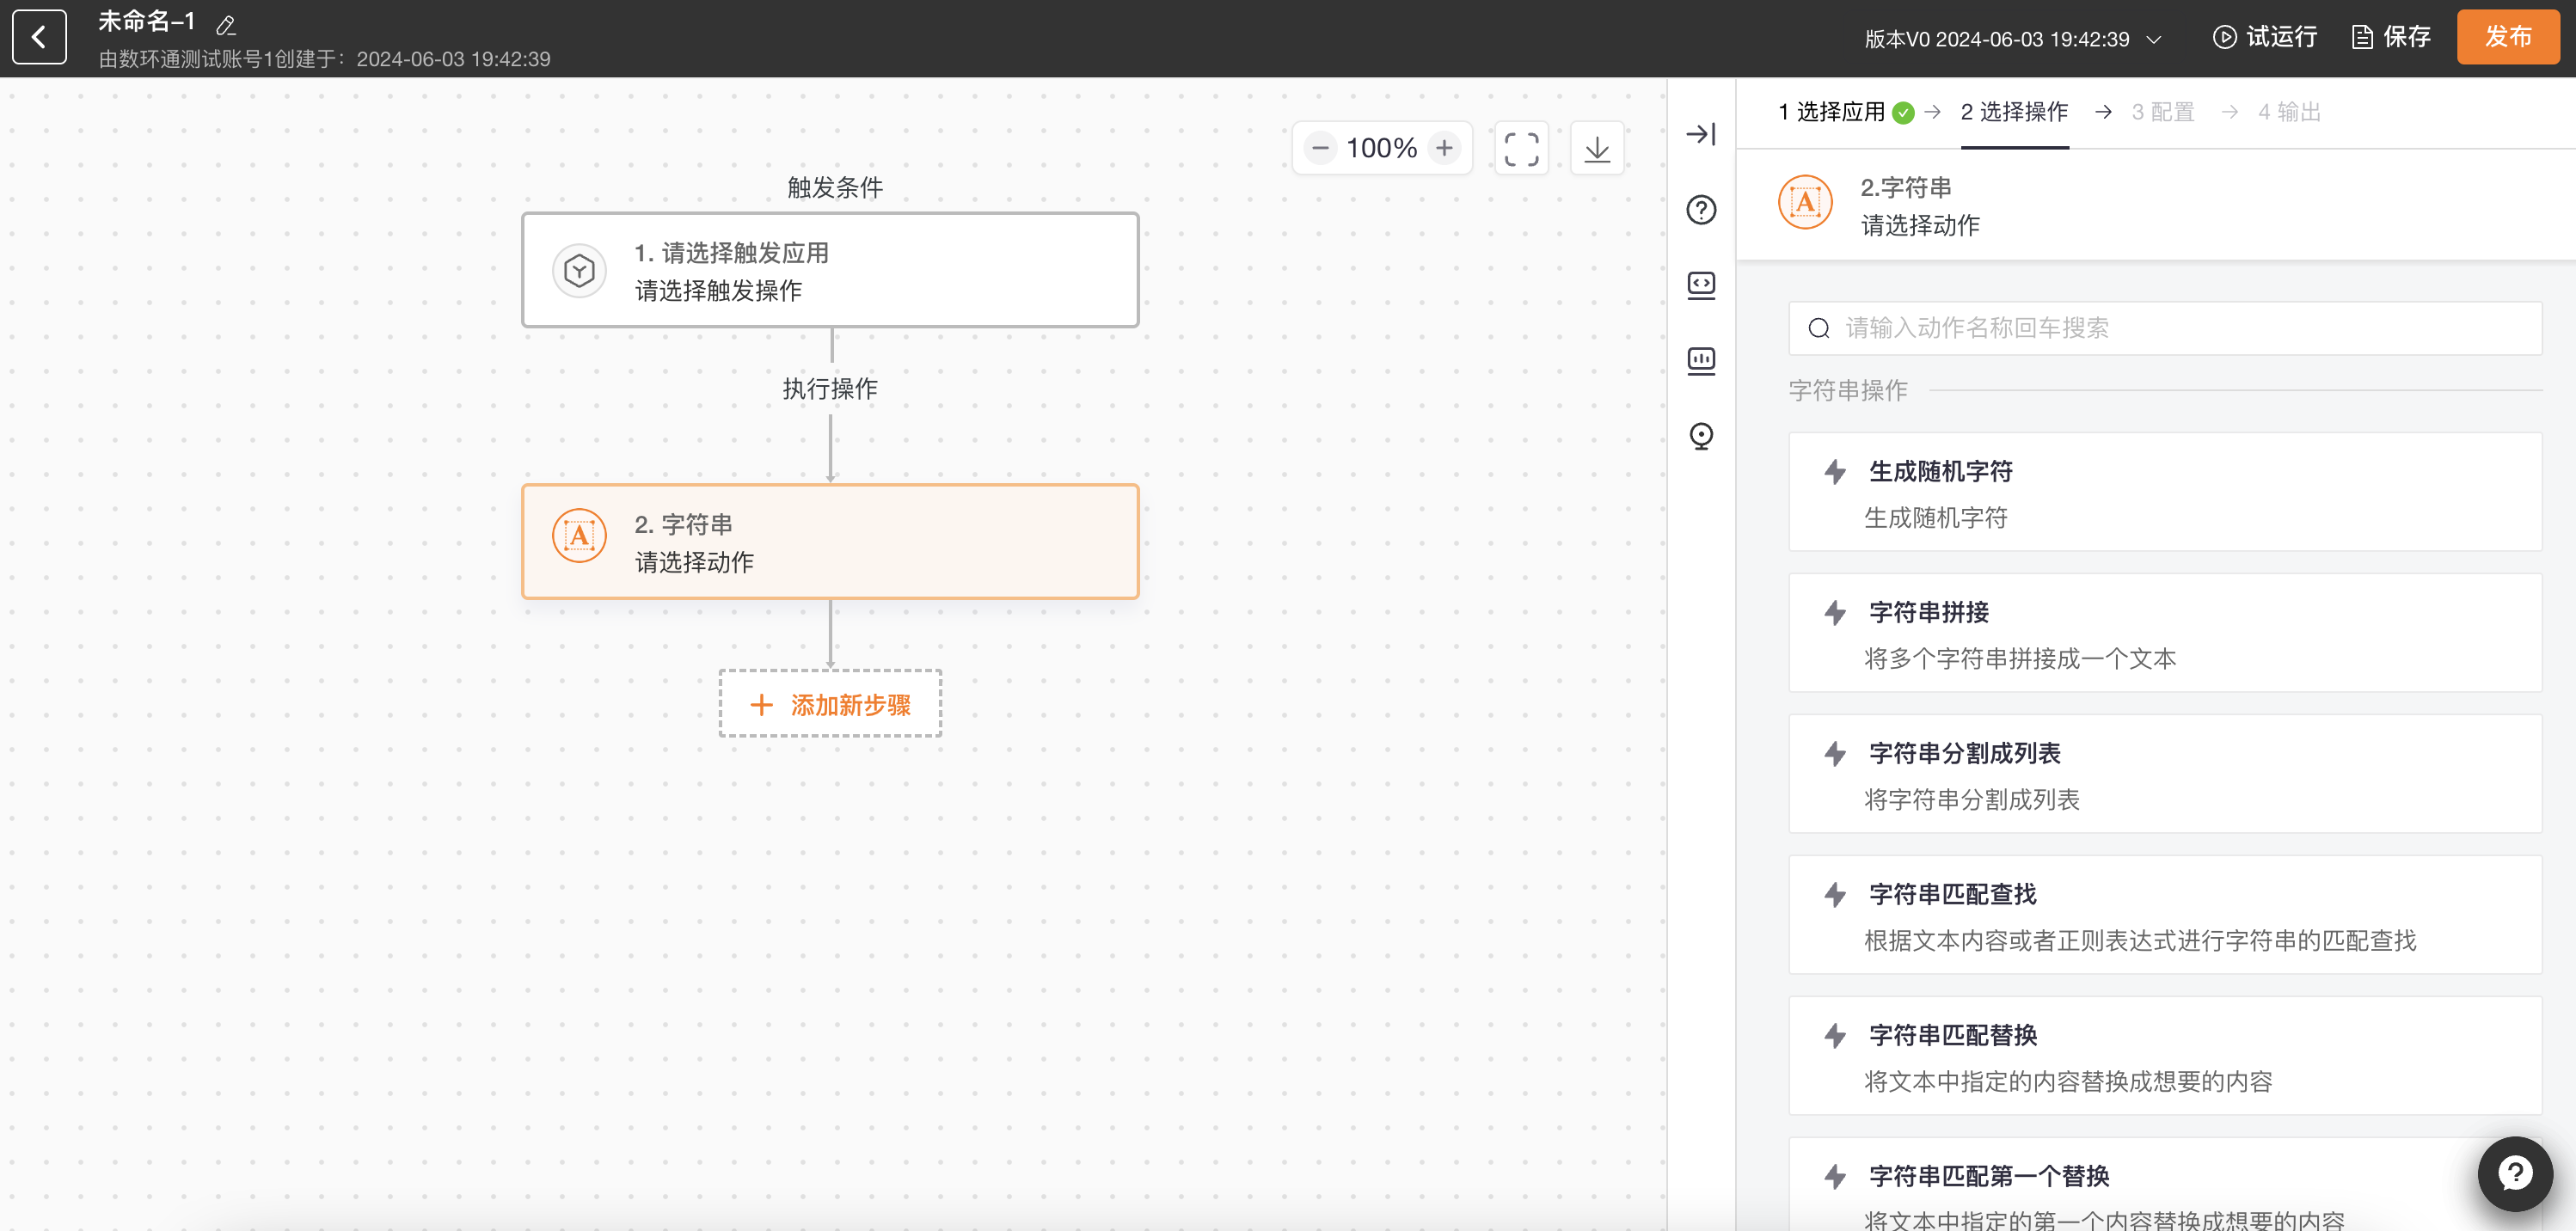Click the orange A icon in string node
This screenshot has height=1231, width=2576.
coord(579,536)
